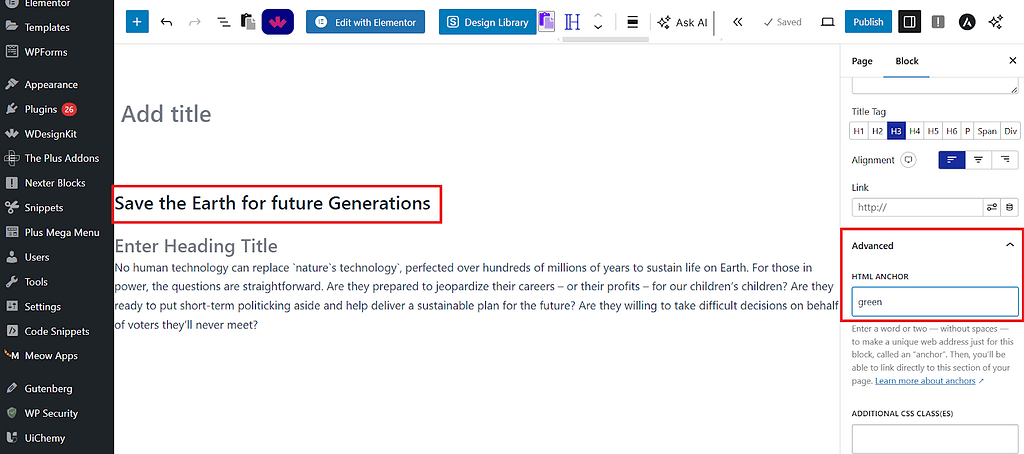Undo the last change

pos(166,22)
